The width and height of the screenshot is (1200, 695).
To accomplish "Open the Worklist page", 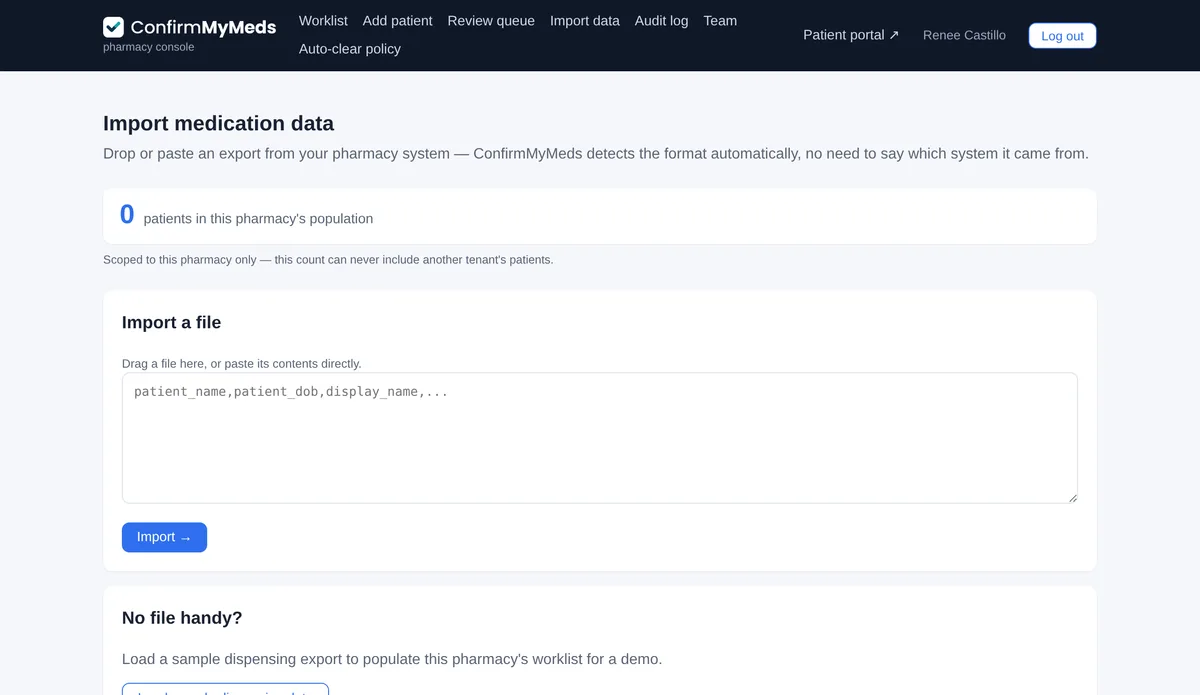I will click(x=323, y=21).
